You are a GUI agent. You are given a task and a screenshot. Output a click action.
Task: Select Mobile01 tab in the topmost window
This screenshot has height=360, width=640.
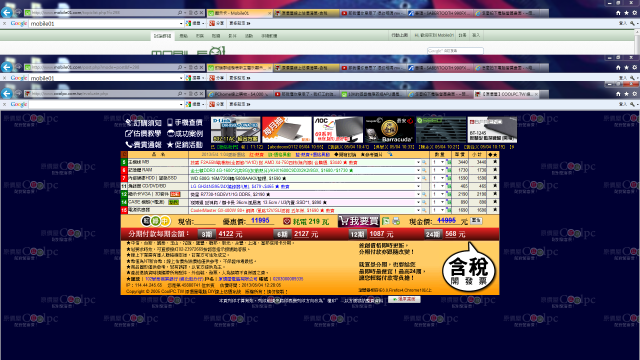(x=239, y=13)
